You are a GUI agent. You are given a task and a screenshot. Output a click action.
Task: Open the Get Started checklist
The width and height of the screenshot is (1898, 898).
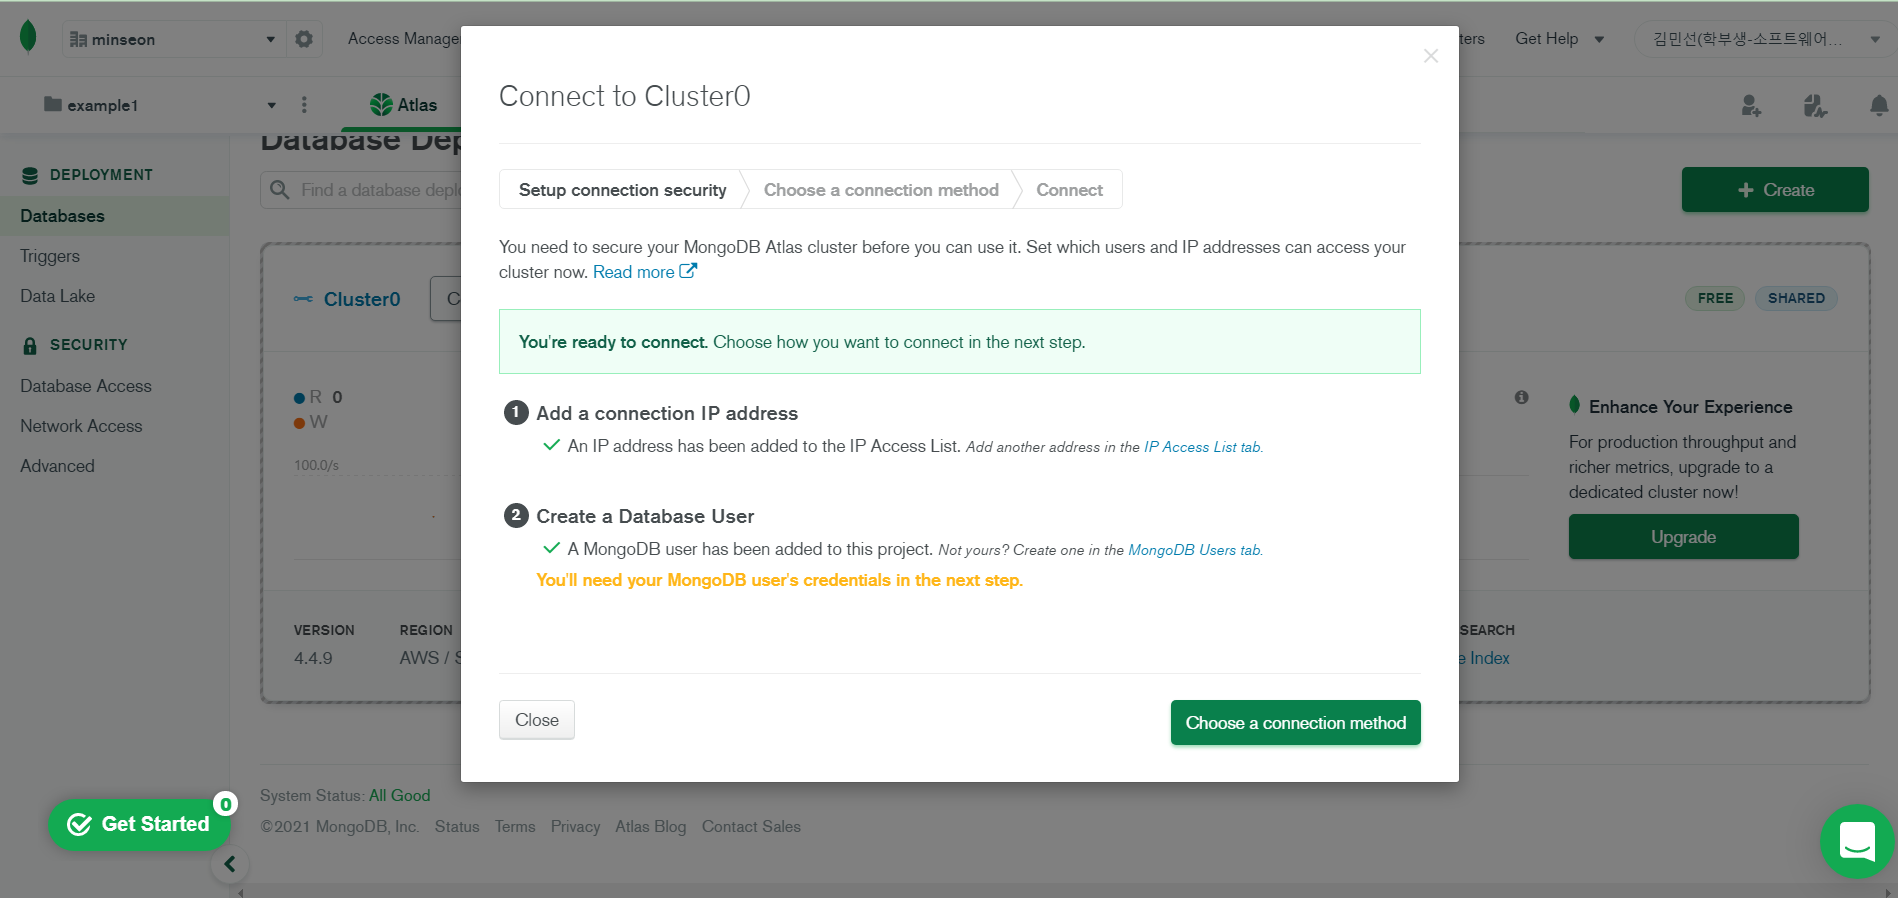pyautogui.click(x=139, y=824)
